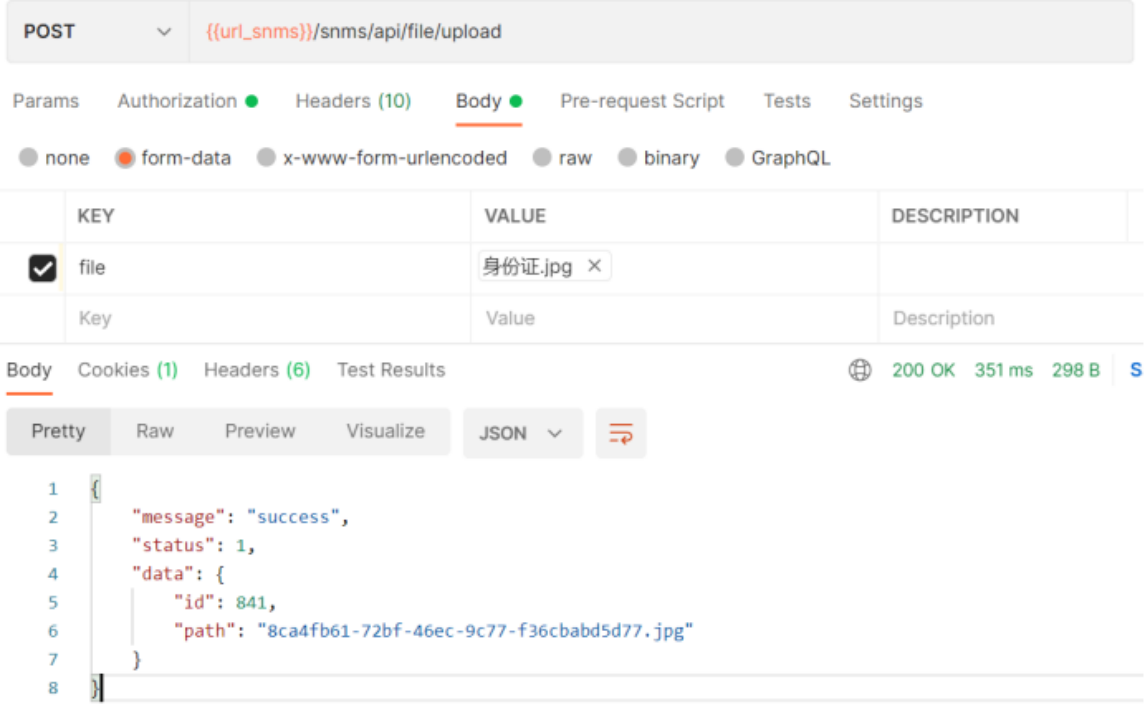This screenshot has height=720, width=1145.
Task: Click the word wrap icon in response toolbar
Action: 621,433
